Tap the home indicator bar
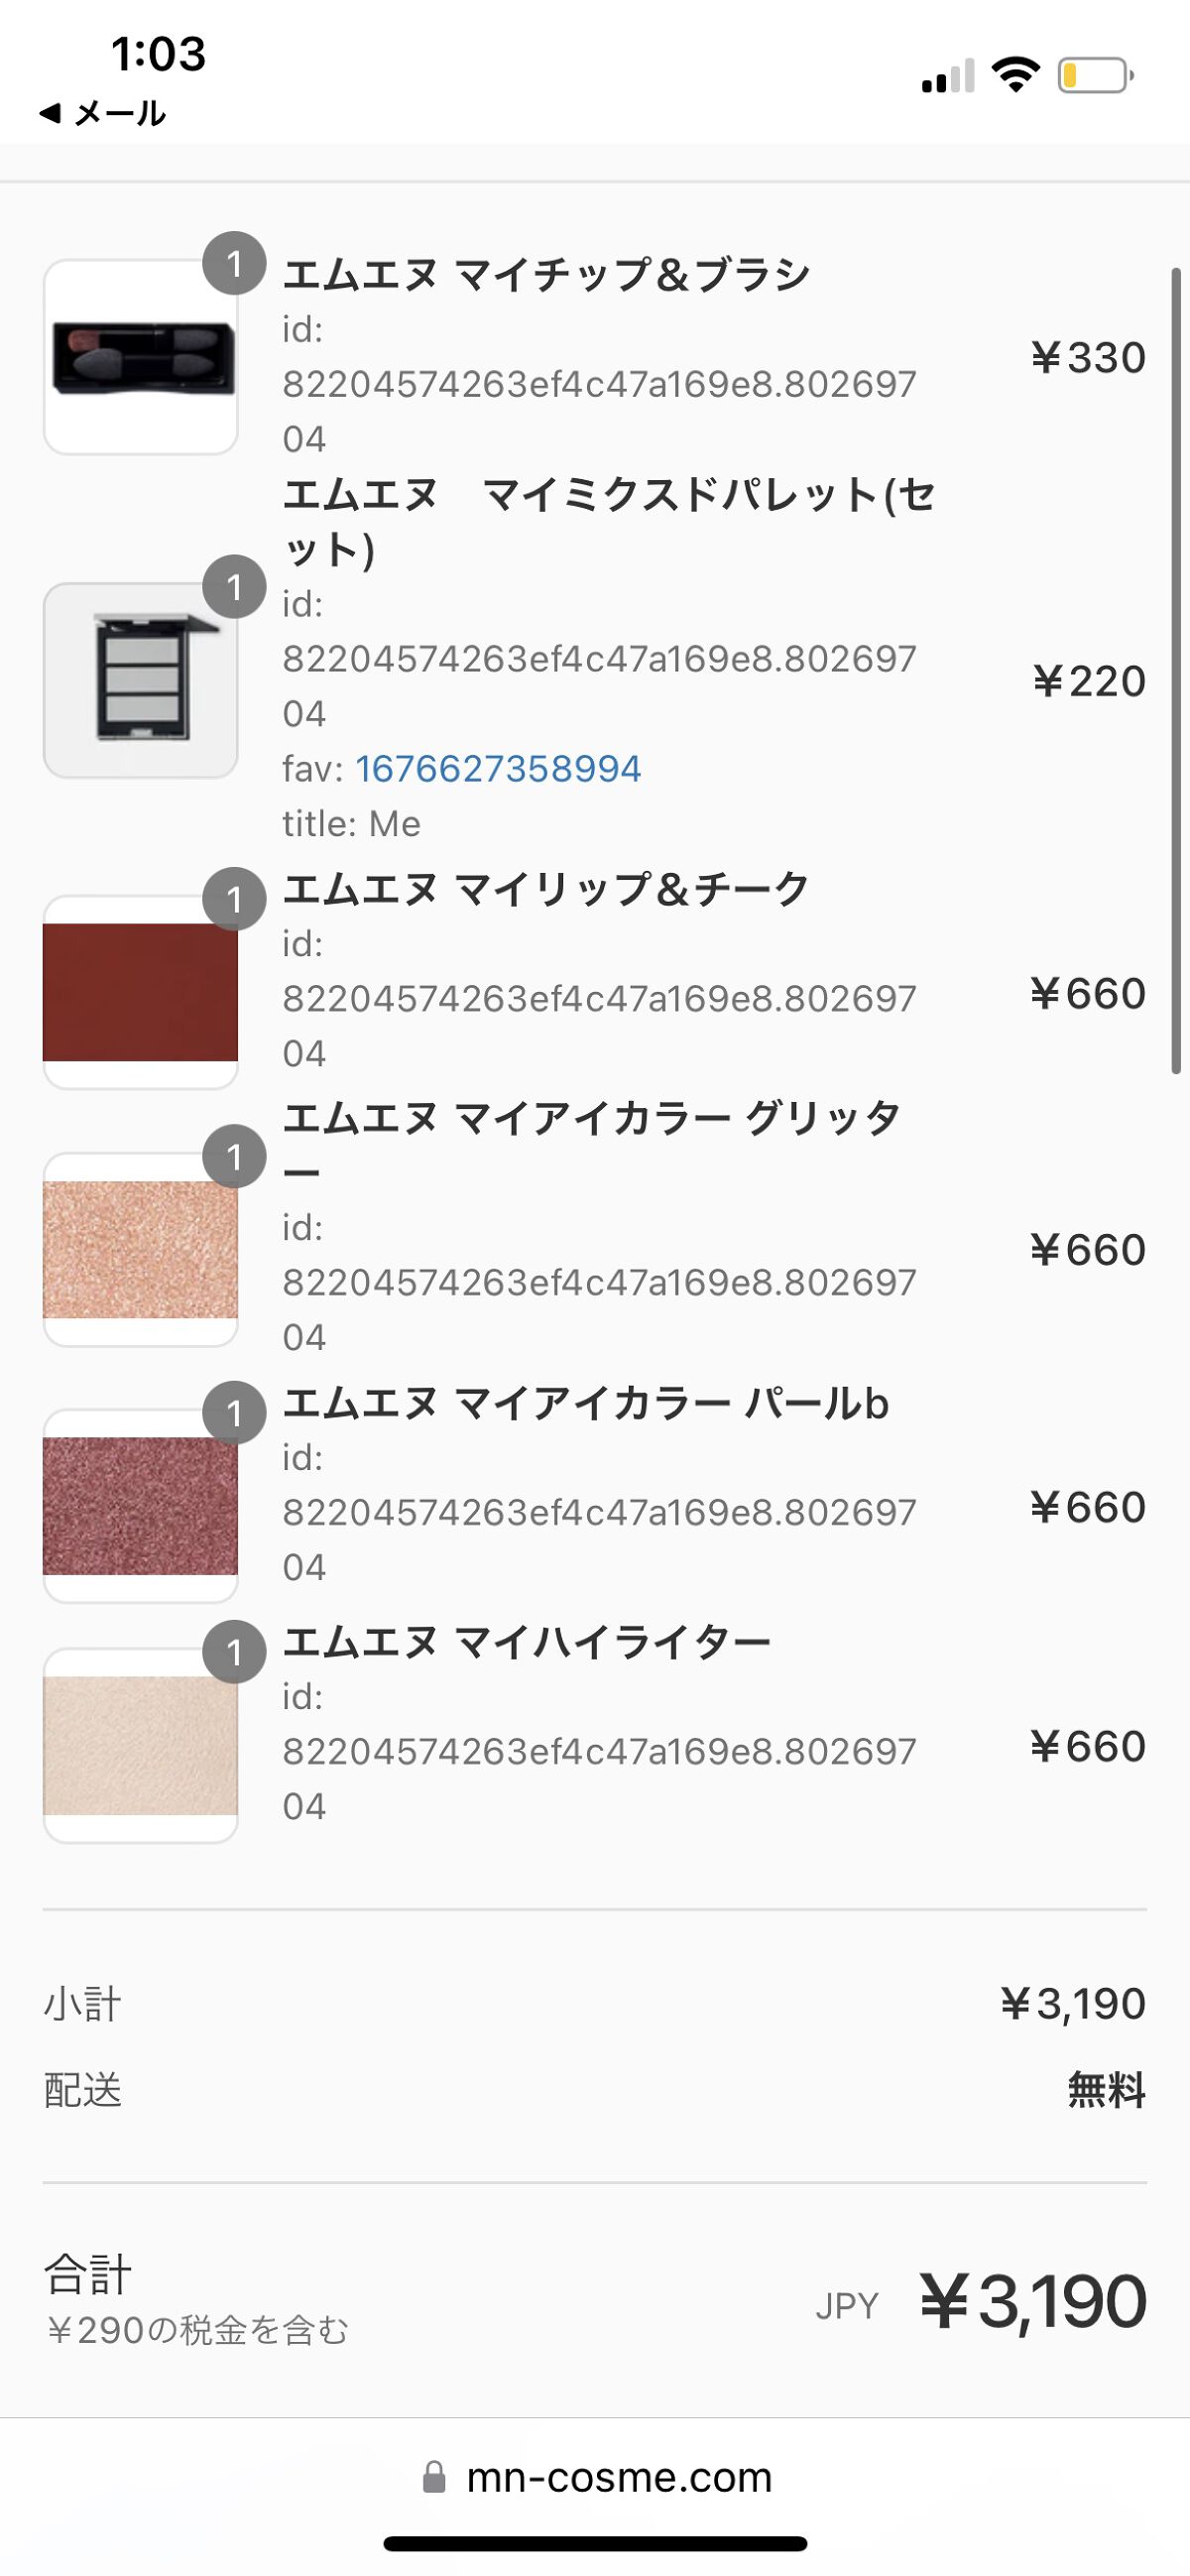The width and height of the screenshot is (1190, 2576). click(595, 2544)
